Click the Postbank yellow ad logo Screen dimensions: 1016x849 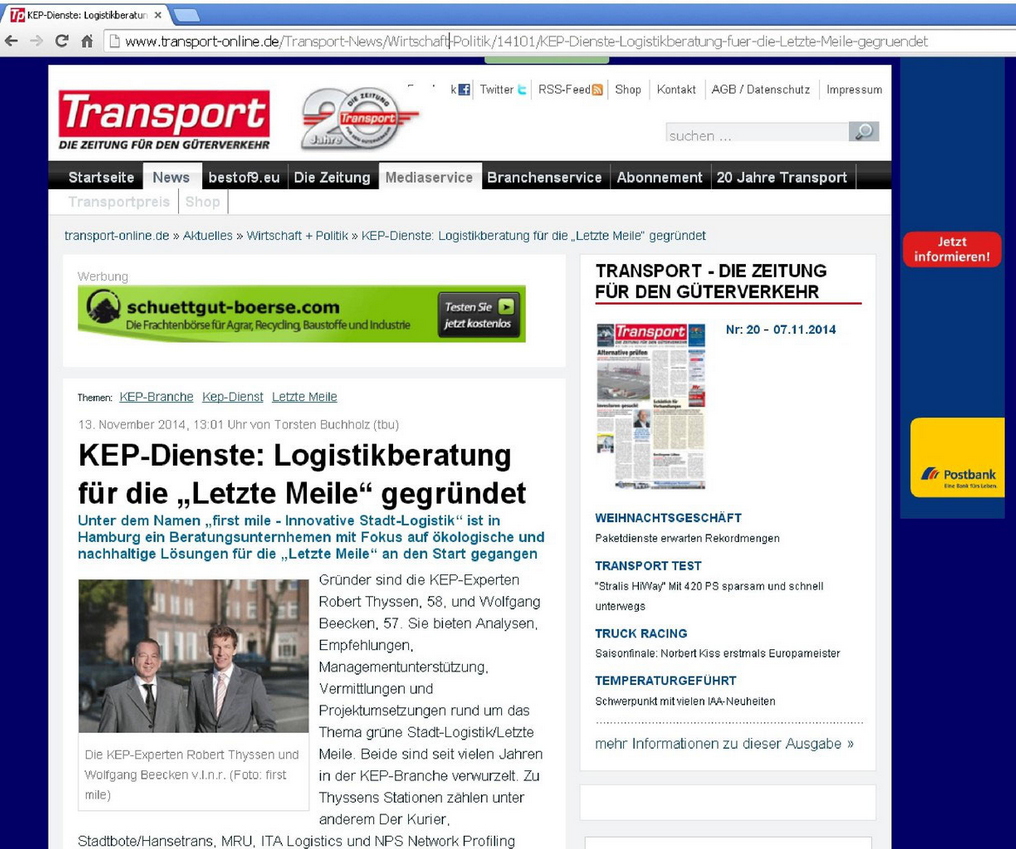[x=958, y=458]
